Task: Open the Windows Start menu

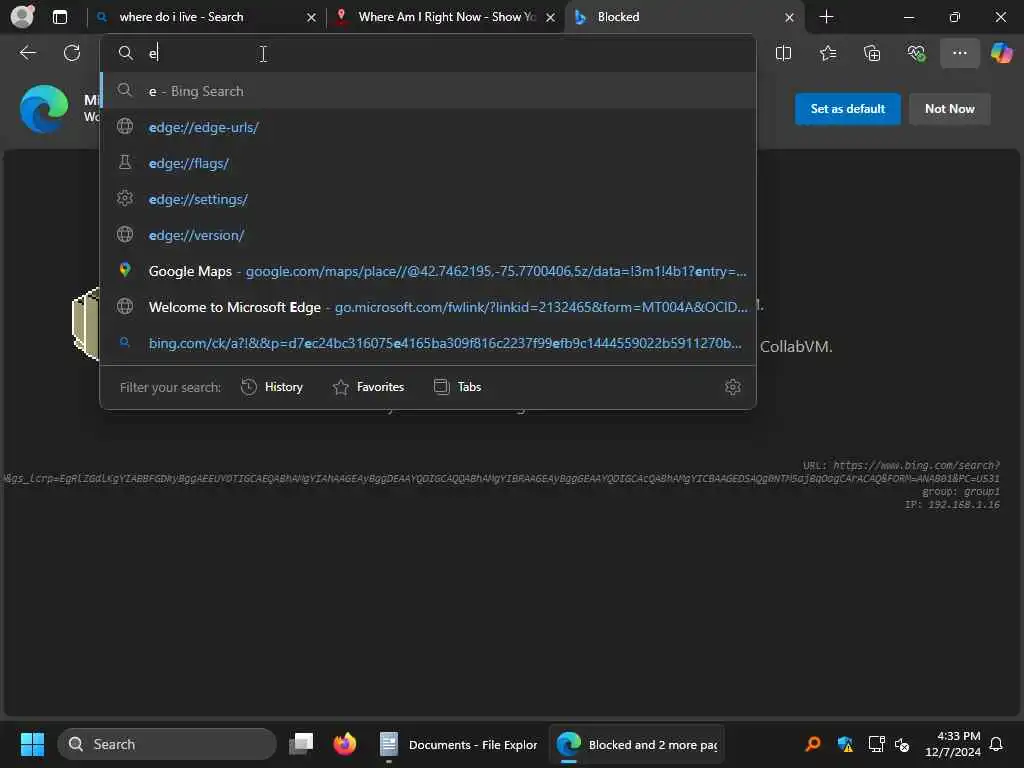Action: point(32,744)
